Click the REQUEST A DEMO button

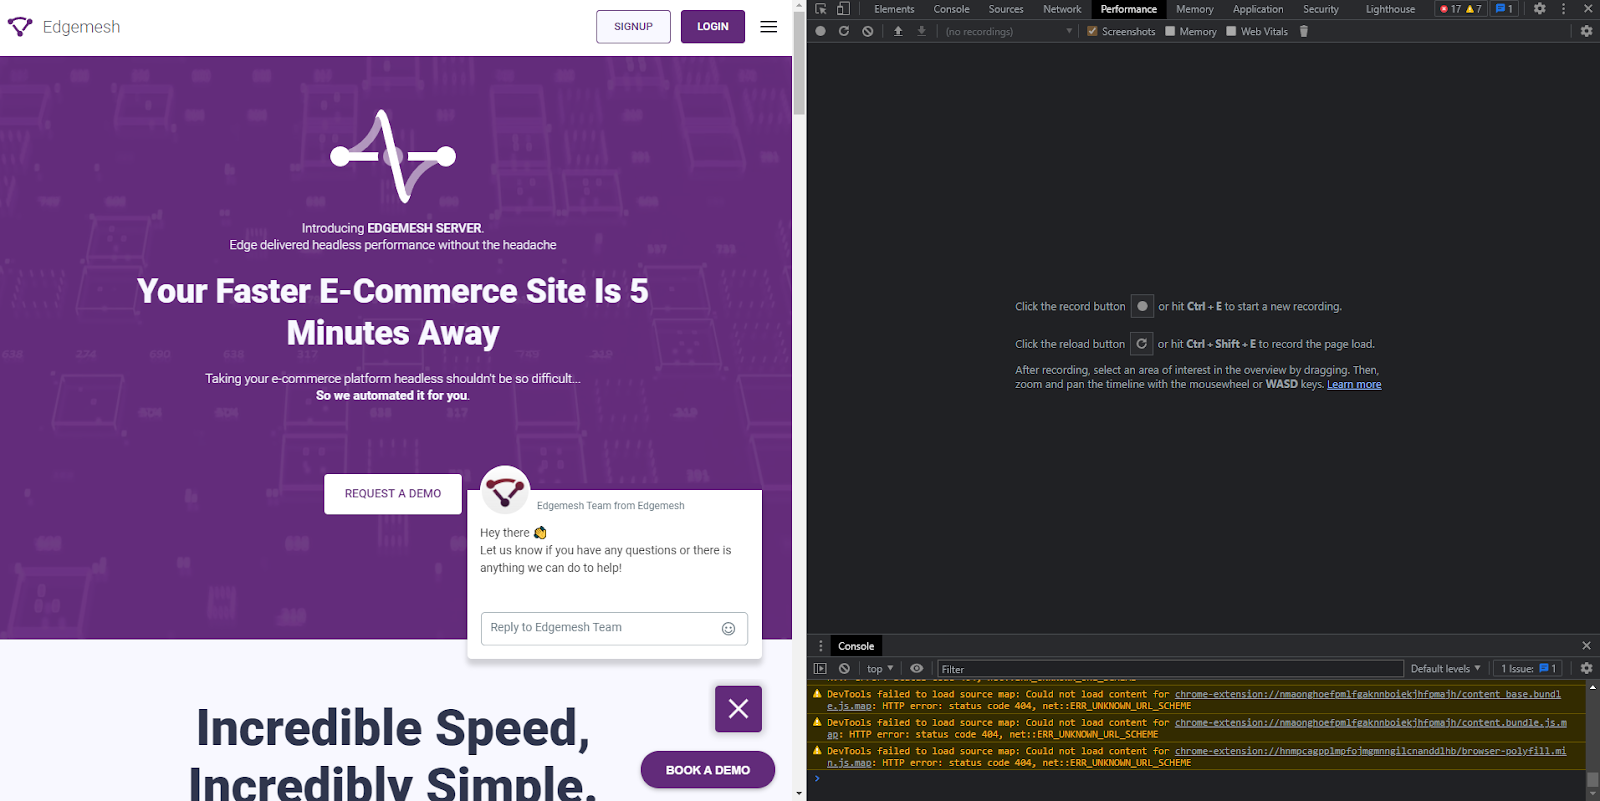pyautogui.click(x=393, y=494)
